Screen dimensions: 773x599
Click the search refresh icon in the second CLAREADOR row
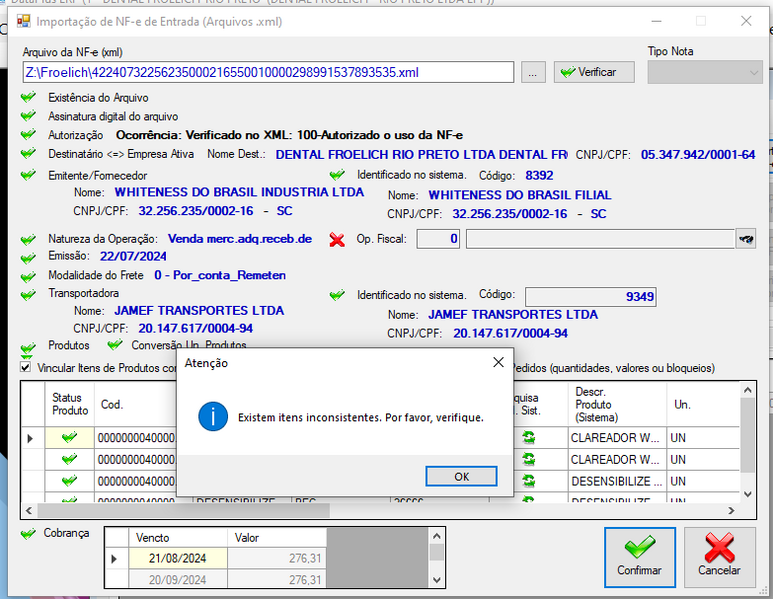coord(528,459)
